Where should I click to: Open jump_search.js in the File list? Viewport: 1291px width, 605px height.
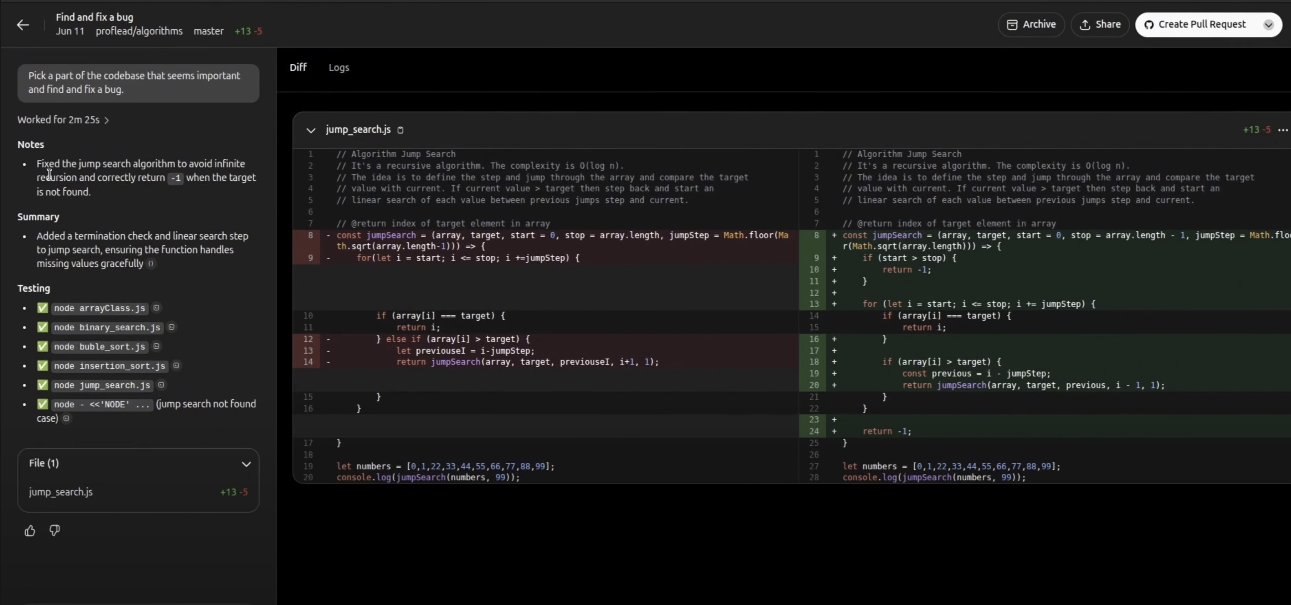[138, 492]
